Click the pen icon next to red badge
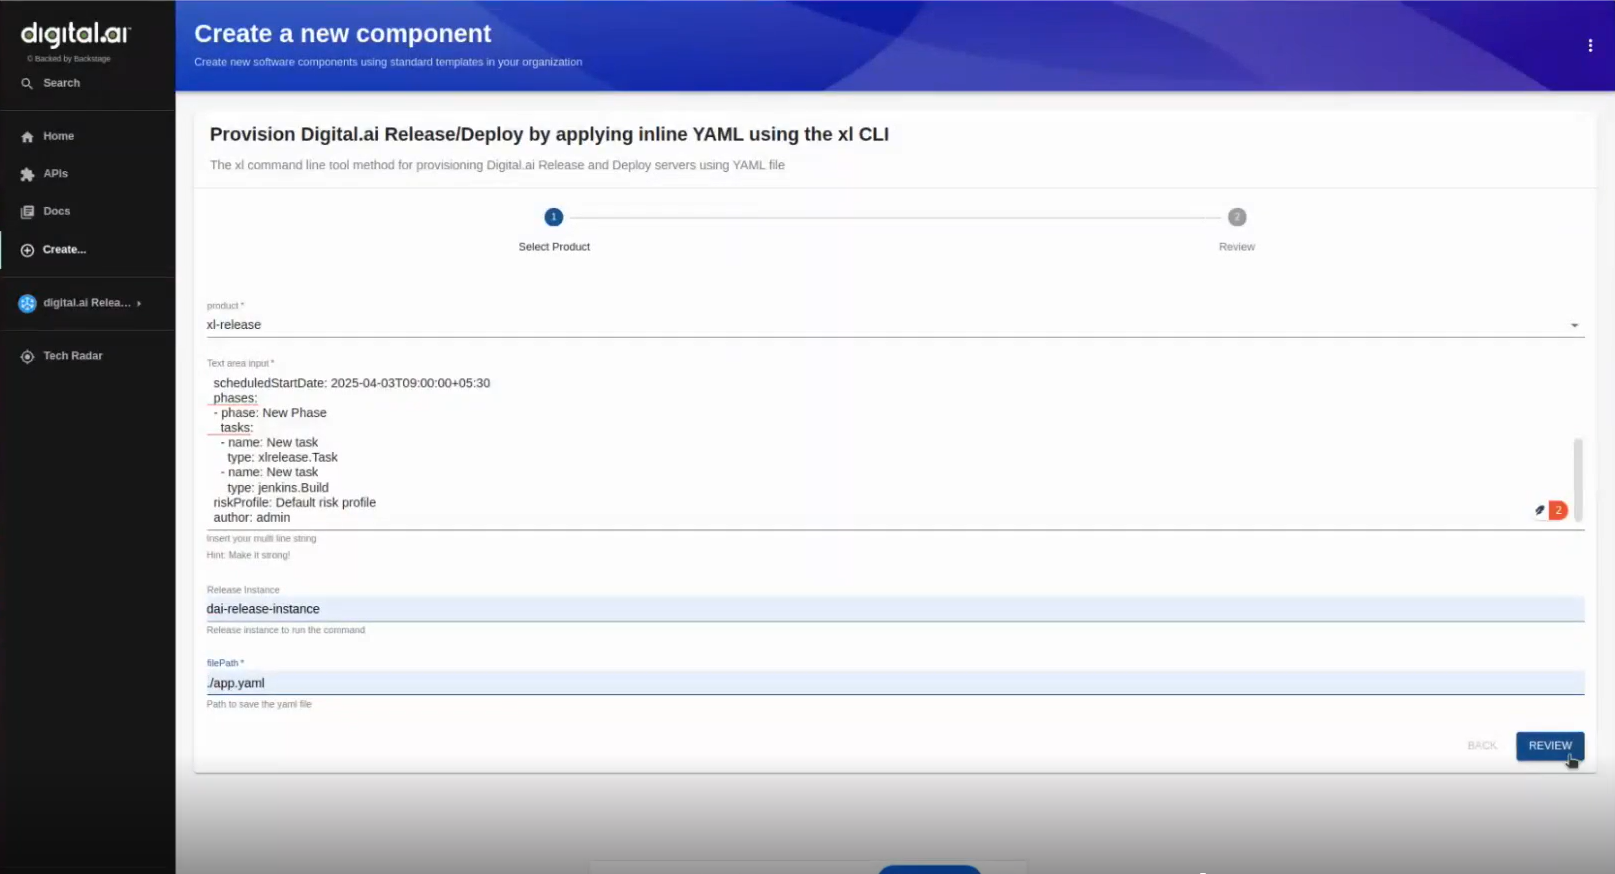The height and width of the screenshot is (874, 1615). coord(1540,511)
